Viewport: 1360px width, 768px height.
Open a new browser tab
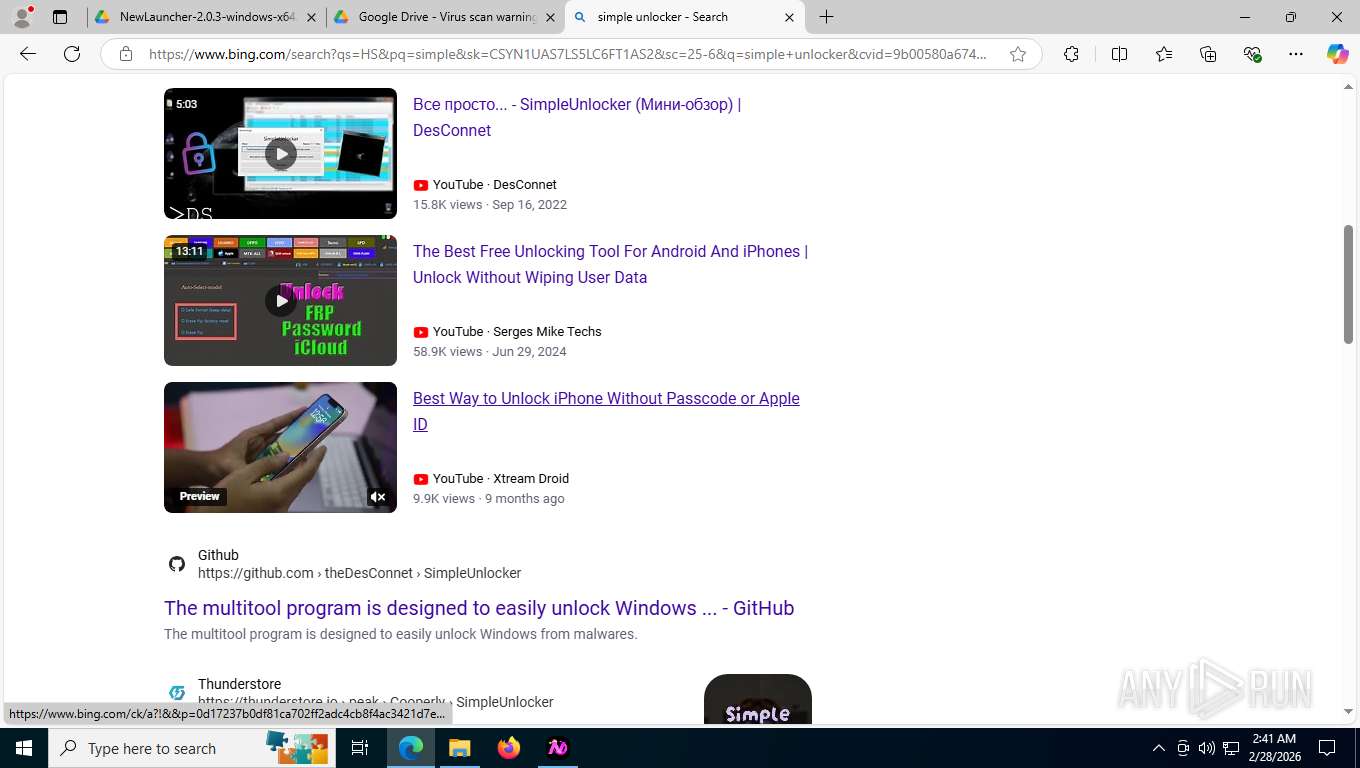click(826, 17)
